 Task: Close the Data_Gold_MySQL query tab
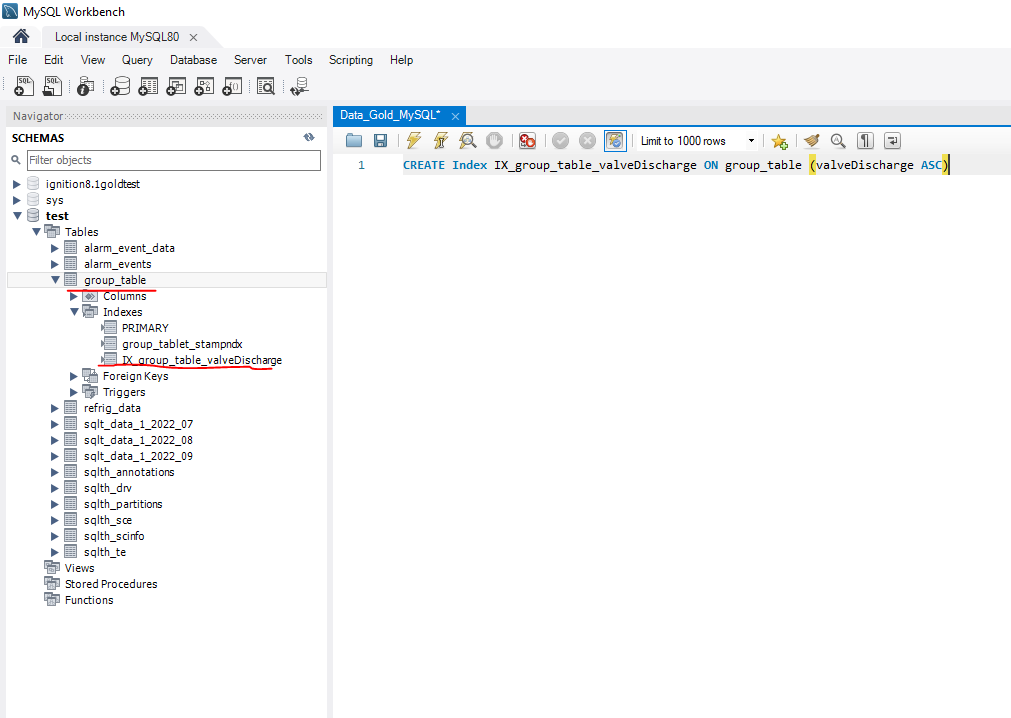pos(455,116)
